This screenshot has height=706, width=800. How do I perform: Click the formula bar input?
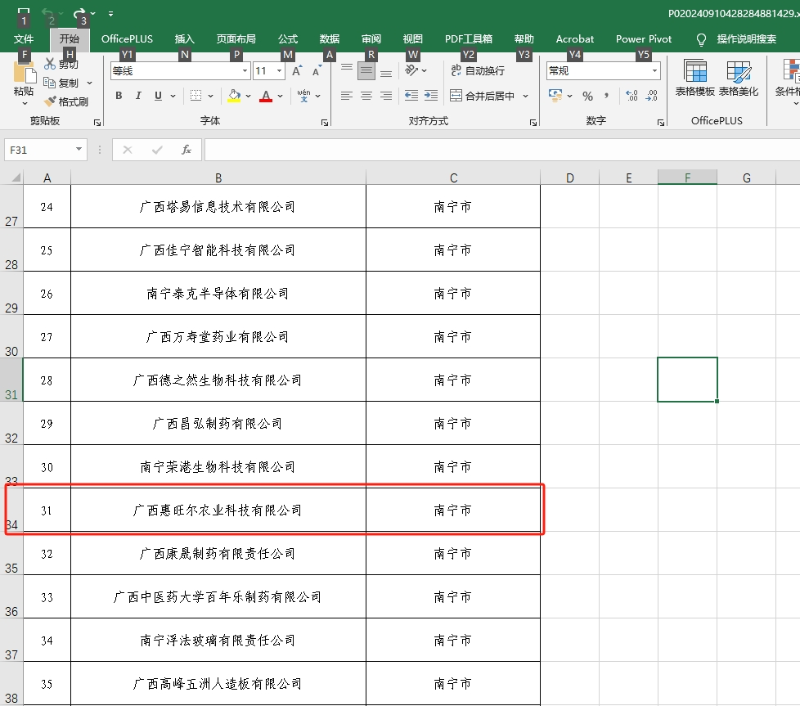pos(502,150)
